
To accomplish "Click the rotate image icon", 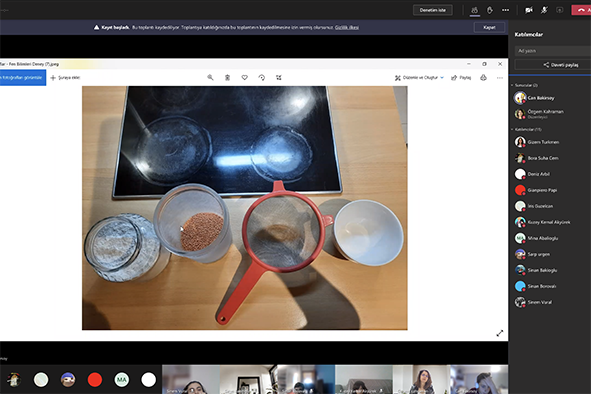I will click(x=262, y=77).
